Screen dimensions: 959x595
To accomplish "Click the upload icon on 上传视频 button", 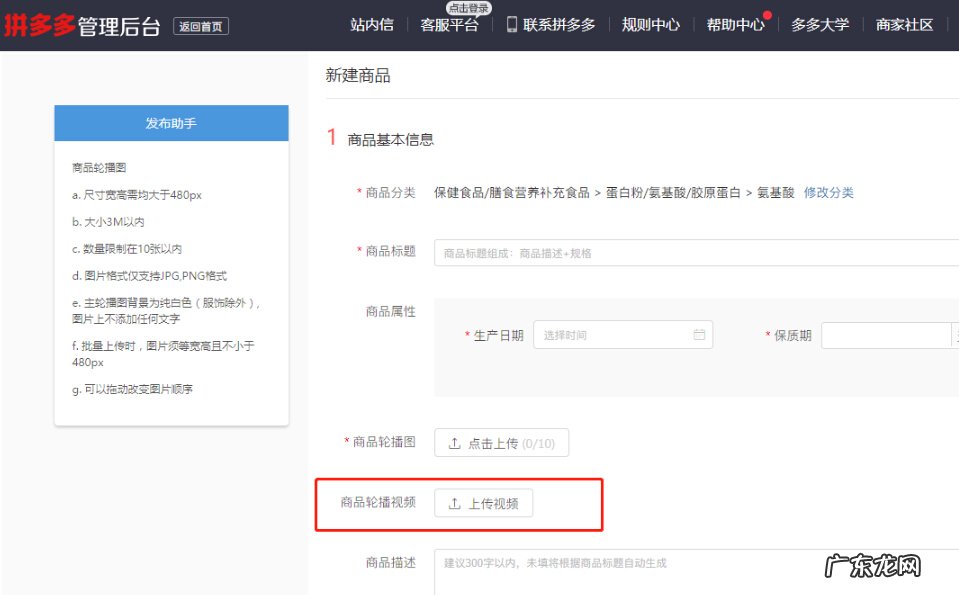I will [x=452, y=503].
